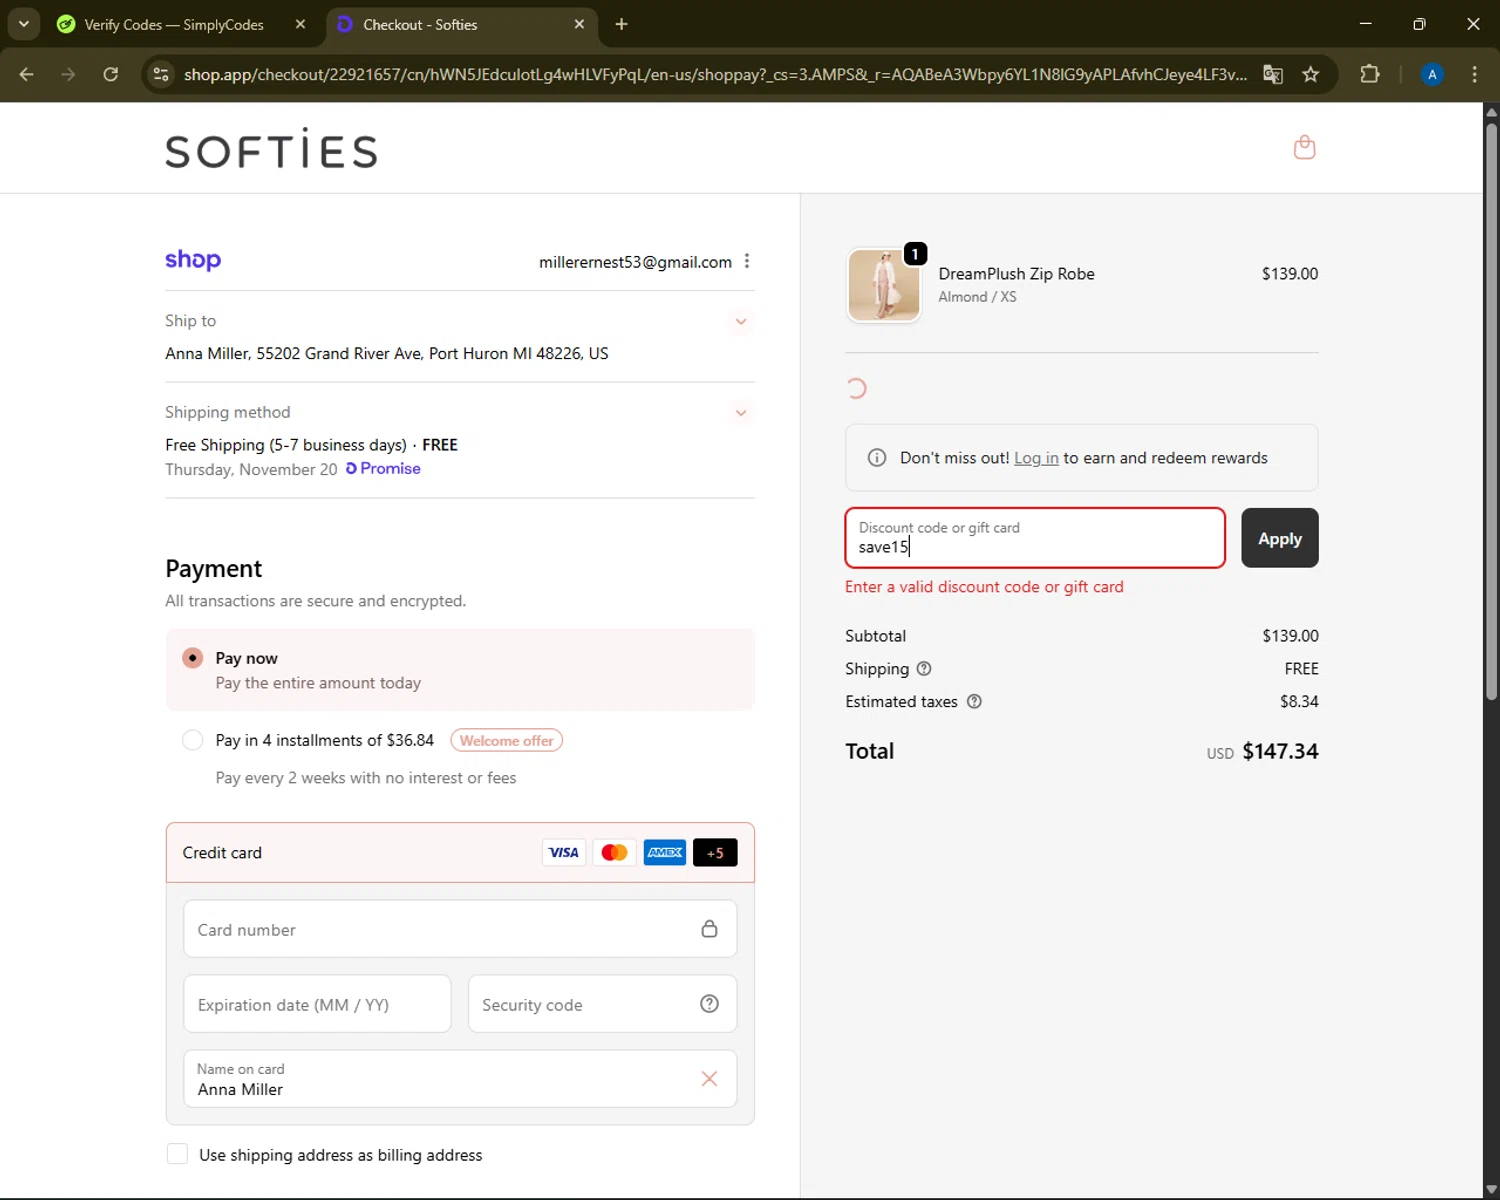
Task: Open the account options three-dot menu
Action: (x=747, y=261)
